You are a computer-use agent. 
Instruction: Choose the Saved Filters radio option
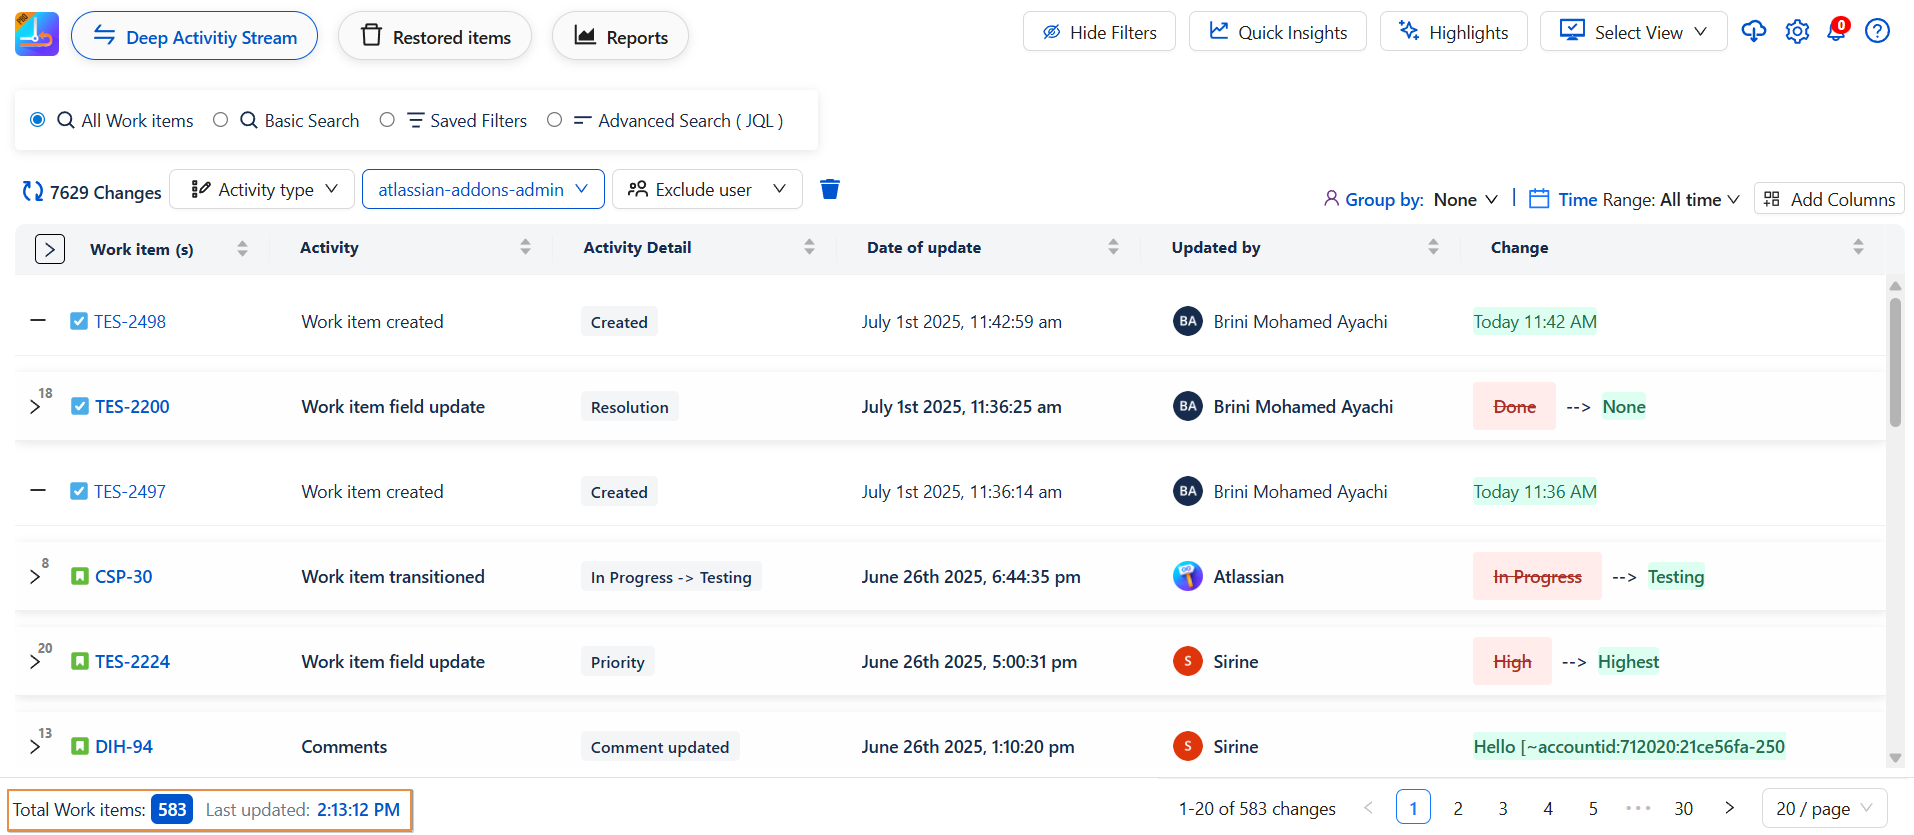tap(387, 120)
